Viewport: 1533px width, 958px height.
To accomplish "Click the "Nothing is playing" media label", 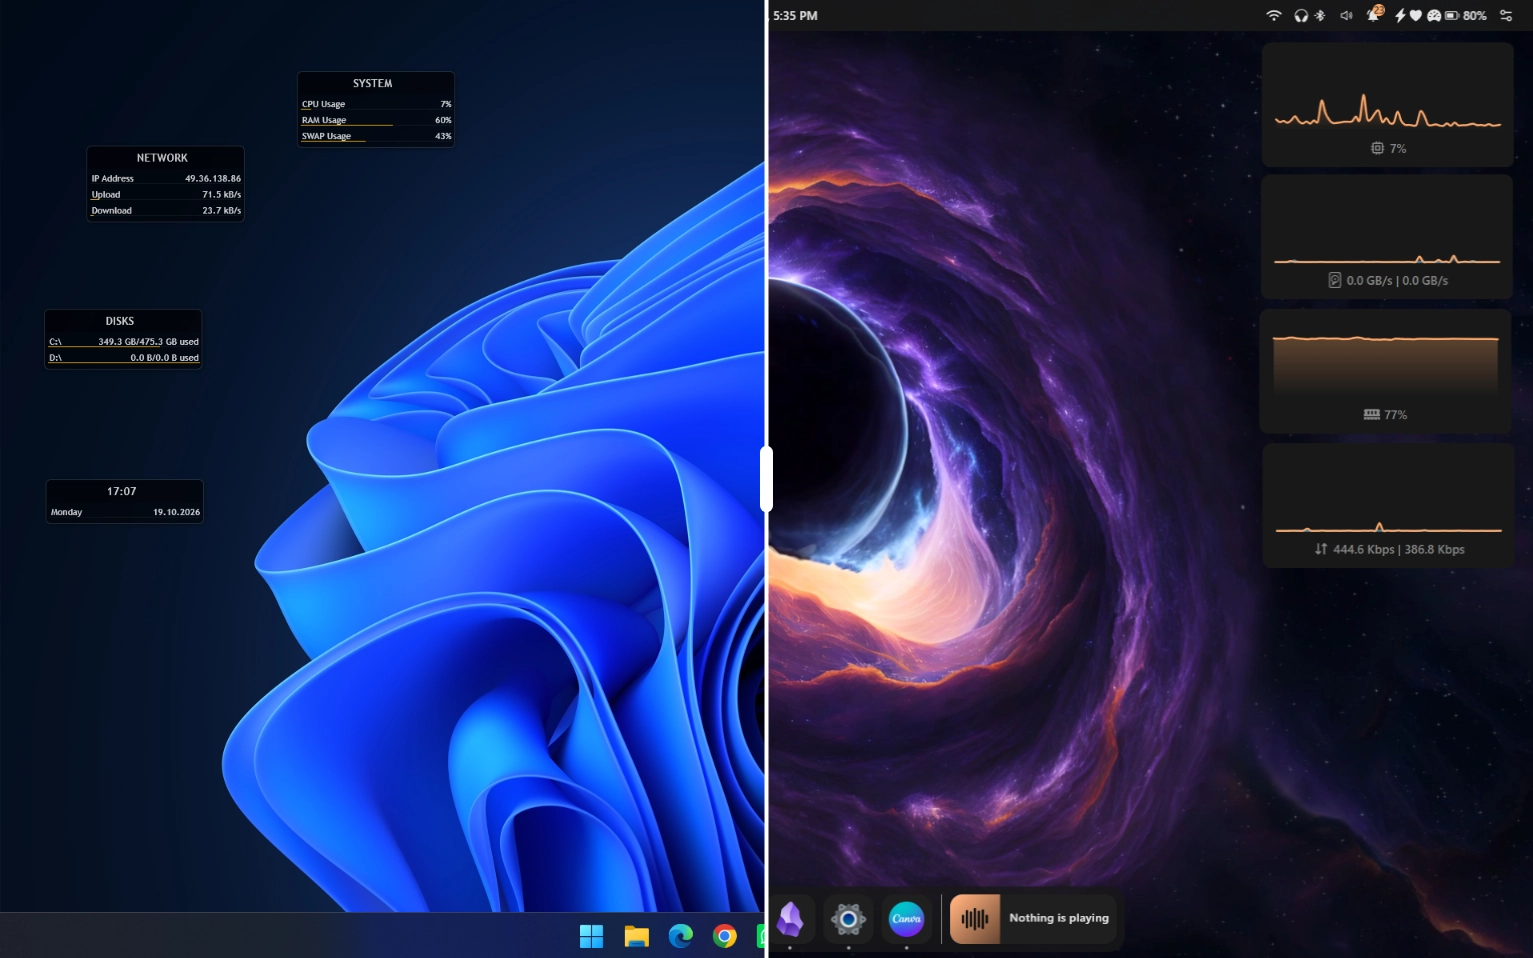I will [1059, 918].
